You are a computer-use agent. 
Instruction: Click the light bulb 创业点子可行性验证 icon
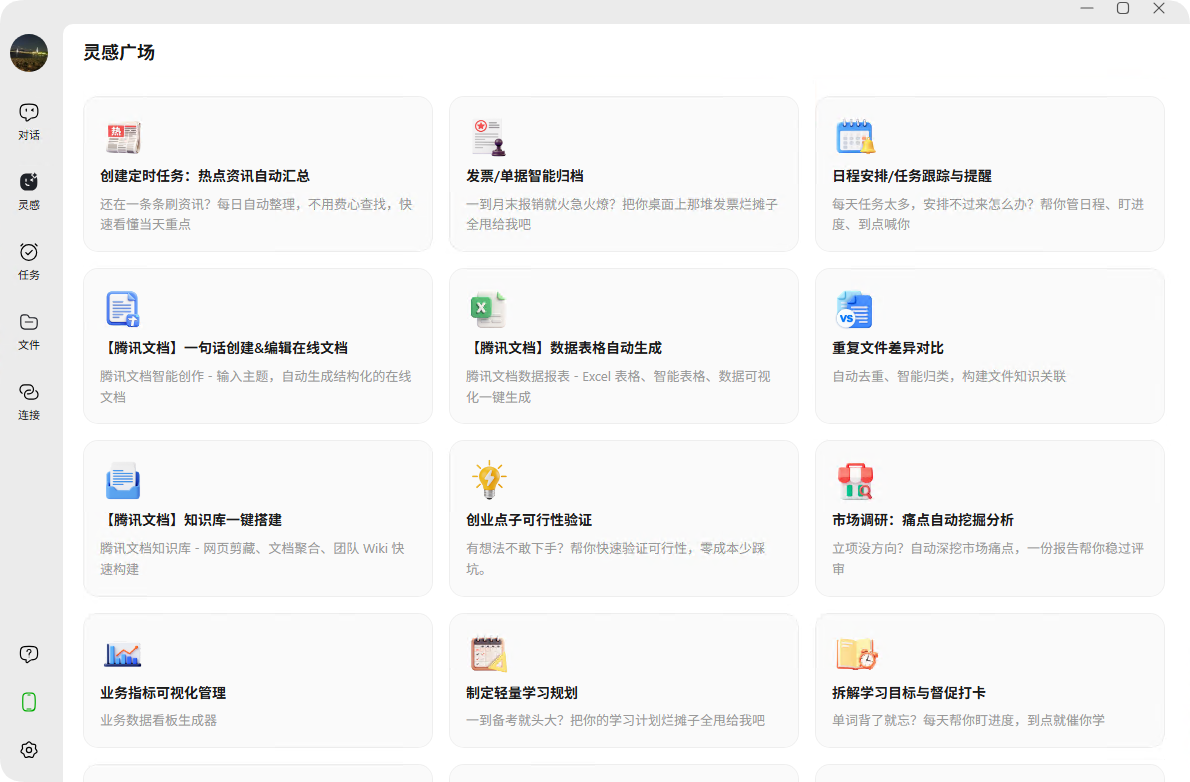pyautogui.click(x=489, y=481)
